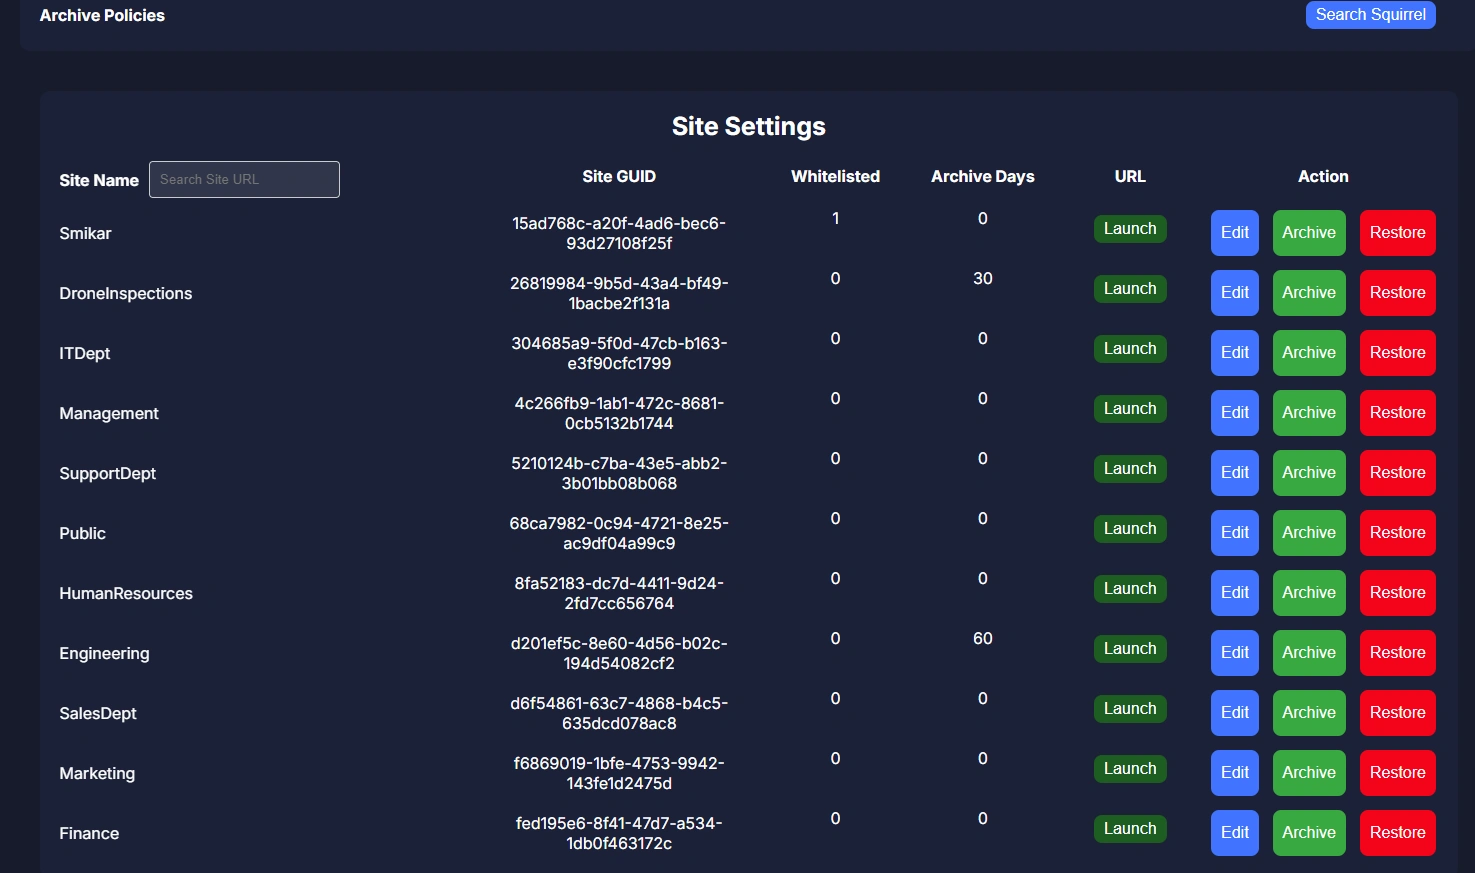Edit the DroneInspections site settings
The width and height of the screenshot is (1475, 873).
pos(1234,293)
